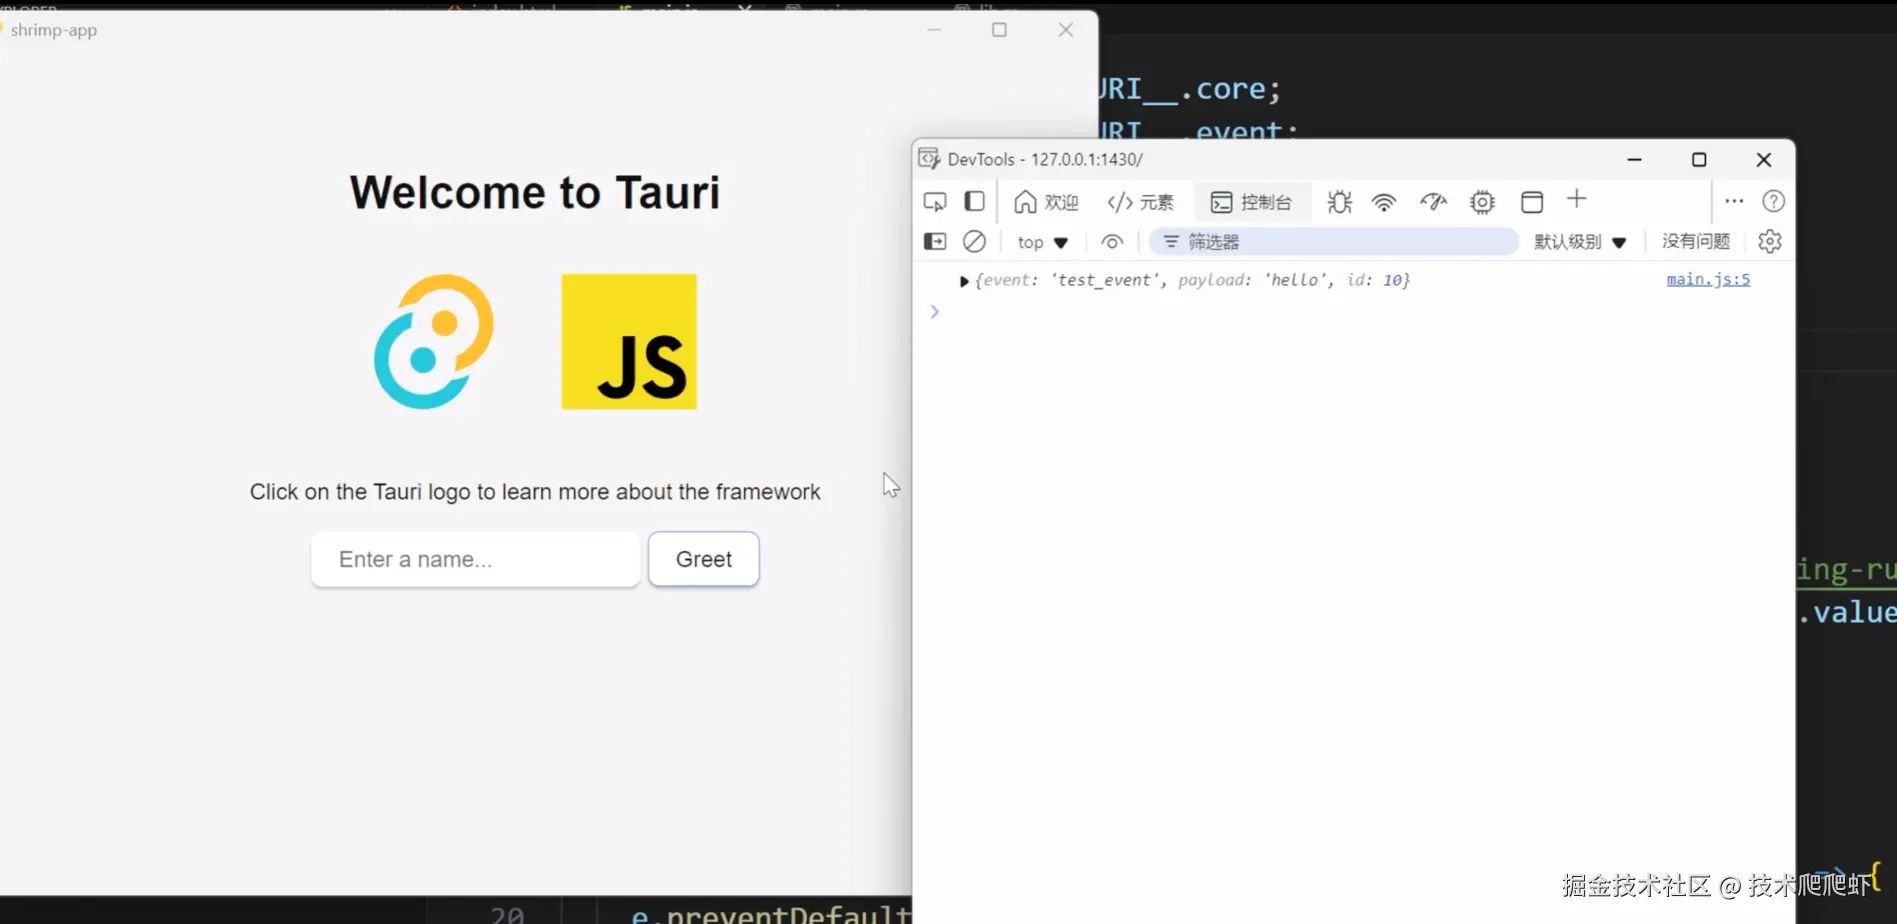Viewport: 1897px width, 924px height.
Task: Open the Application panel icon tab
Action: pyautogui.click(x=1532, y=202)
